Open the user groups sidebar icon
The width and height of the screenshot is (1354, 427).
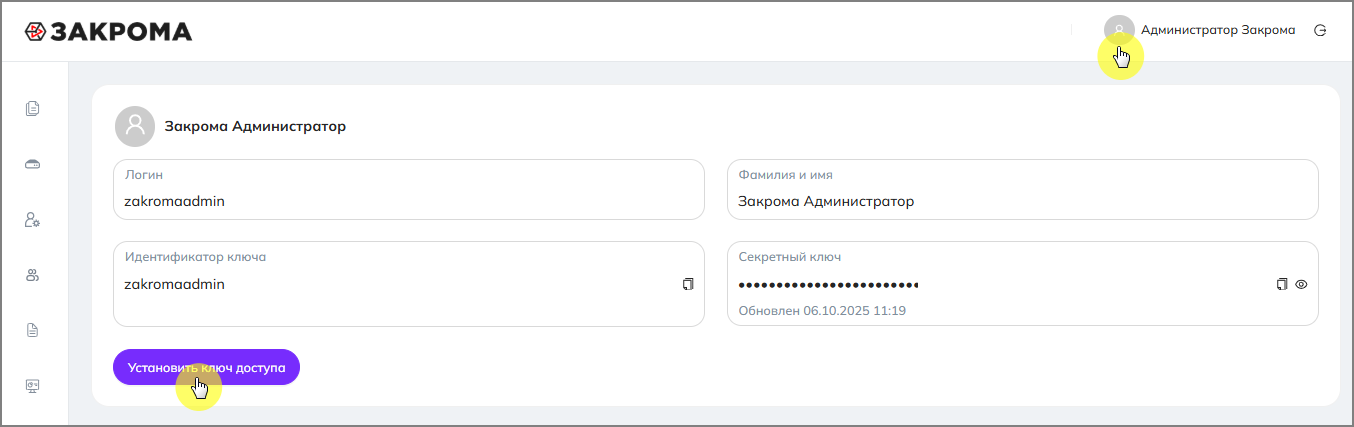(x=33, y=275)
